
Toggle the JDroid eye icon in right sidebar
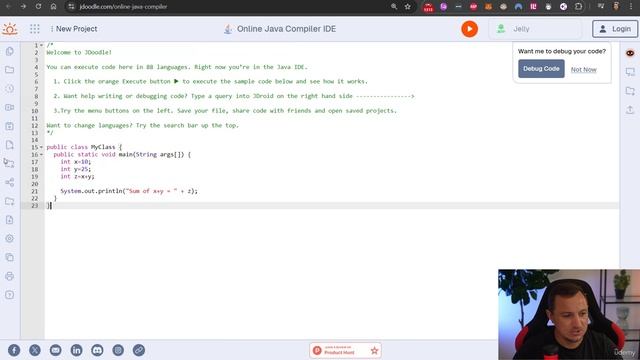[630, 53]
